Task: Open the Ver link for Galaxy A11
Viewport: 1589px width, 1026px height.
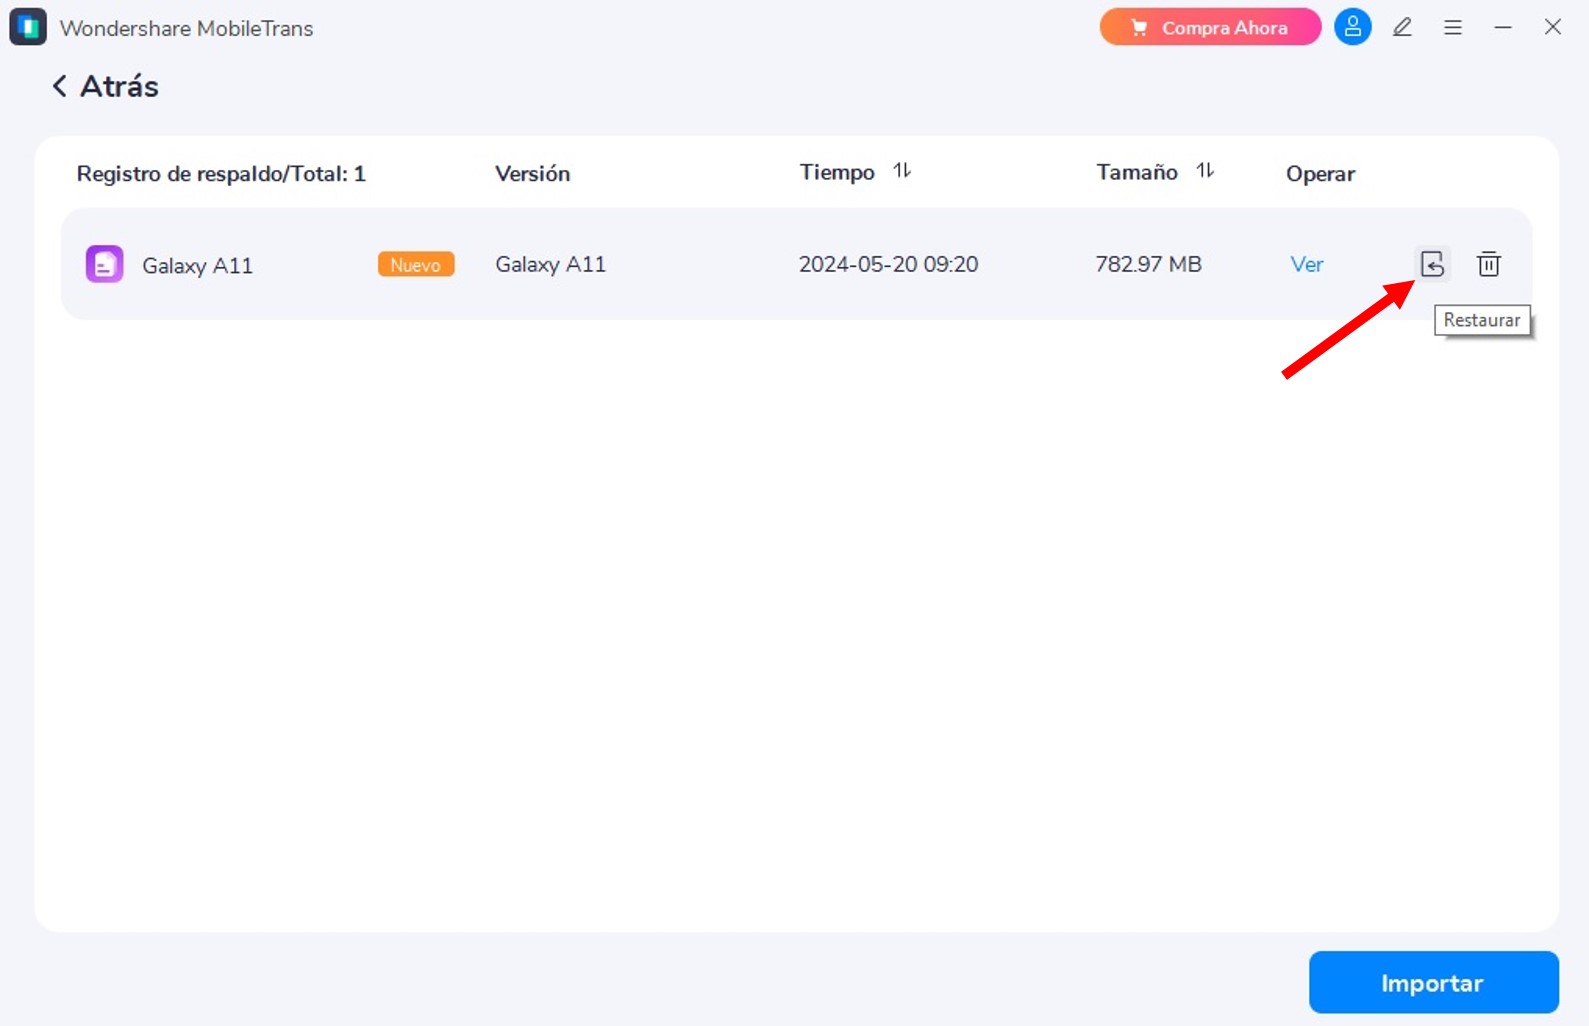Action: [1306, 265]
